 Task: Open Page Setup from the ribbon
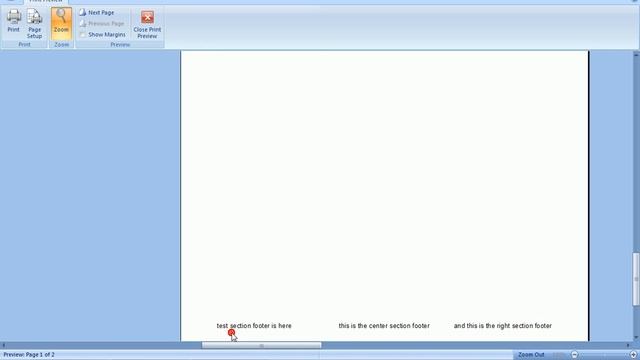click(x=34, y=24)
